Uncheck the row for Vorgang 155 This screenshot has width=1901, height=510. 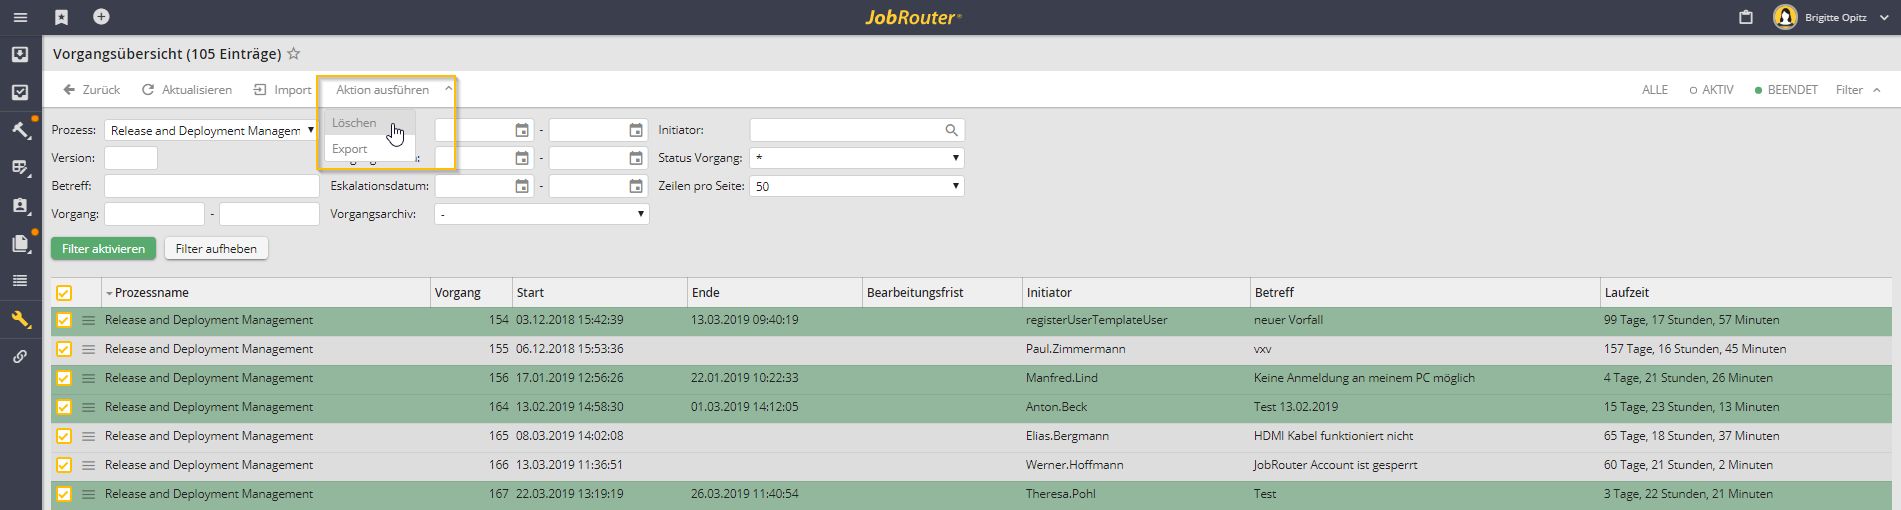pyautogui.click(x=64, y=349)
